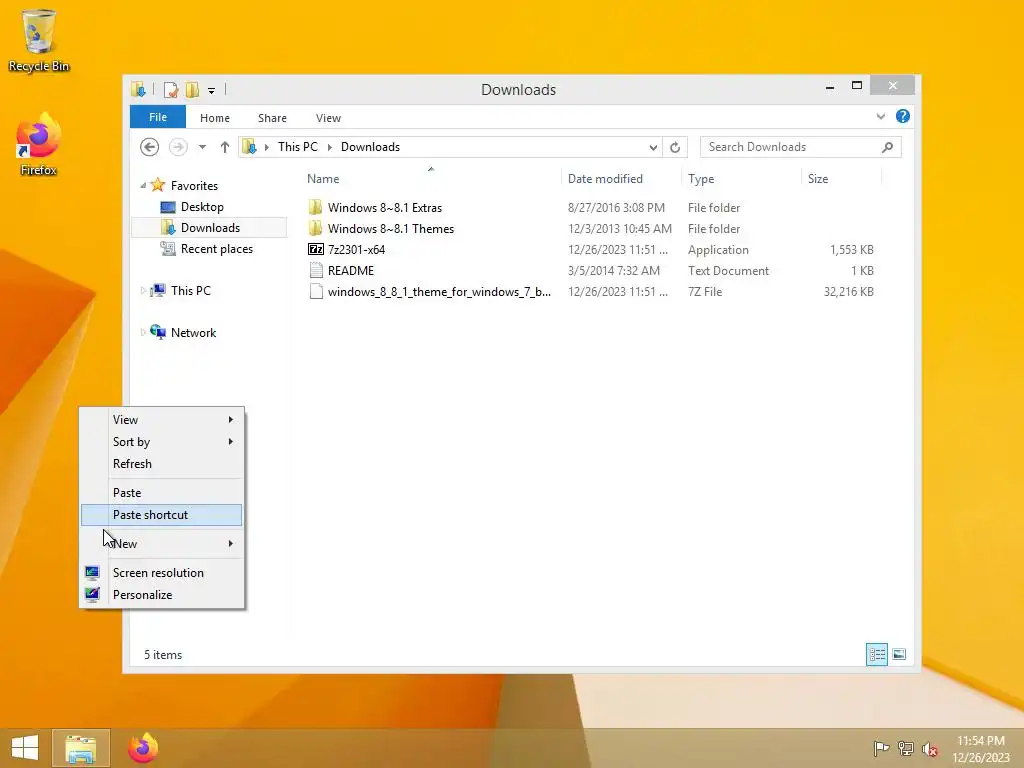The width and height of the screenshot is (1024, 768).
Task: Expand the This PC tree node
Action: point(143,291)
